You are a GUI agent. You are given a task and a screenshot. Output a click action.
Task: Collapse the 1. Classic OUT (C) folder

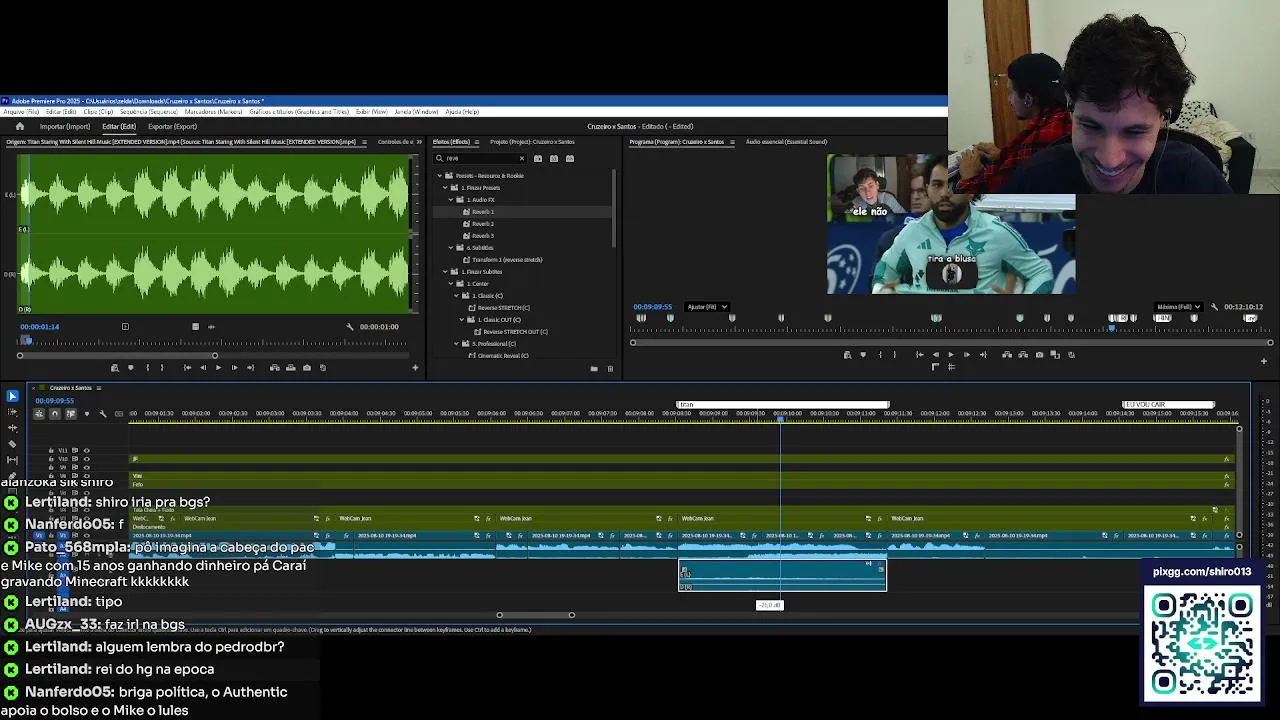click(462, 320)
